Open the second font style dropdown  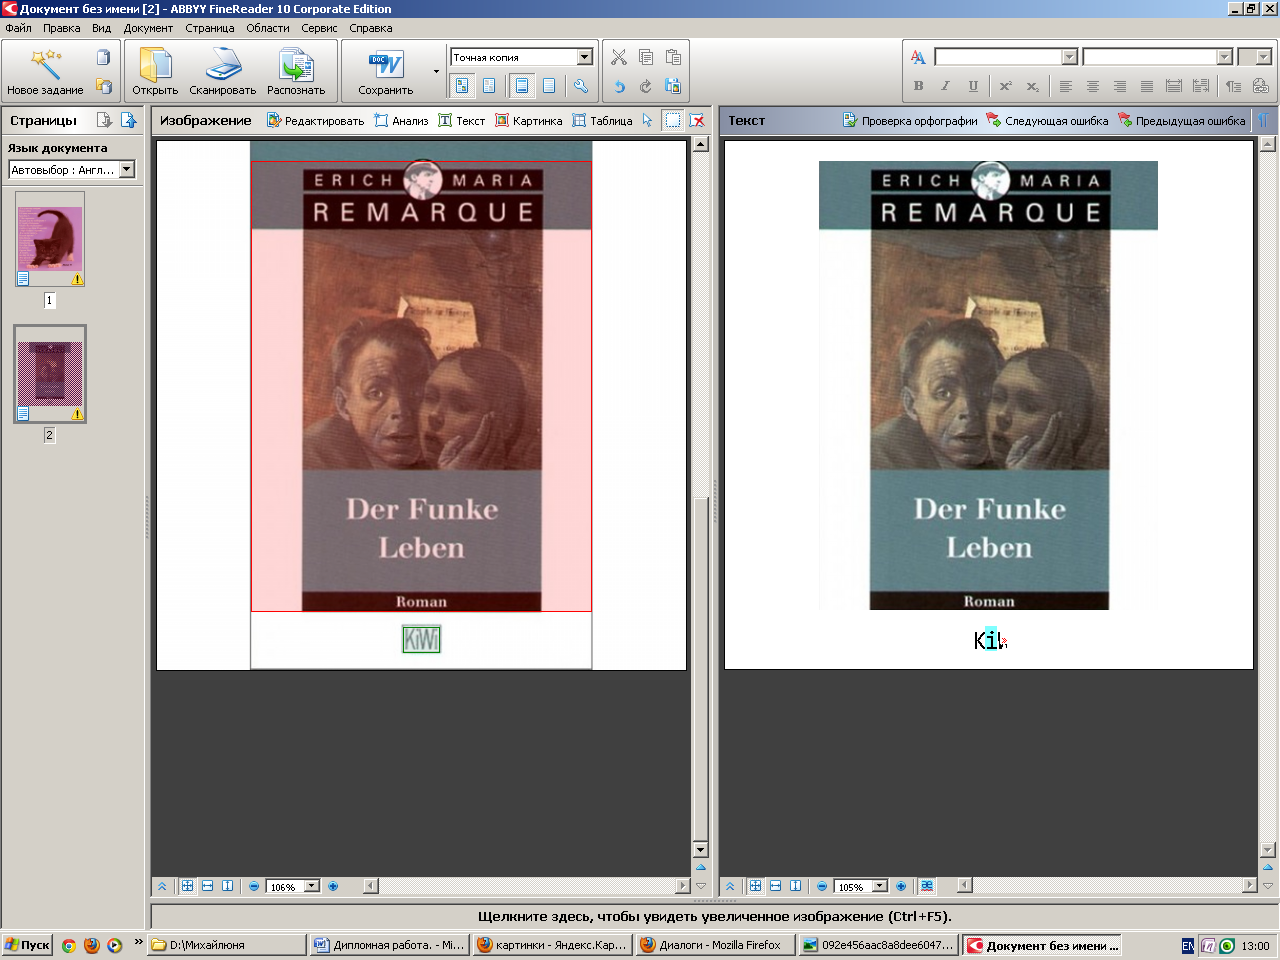click(1224, 57)
